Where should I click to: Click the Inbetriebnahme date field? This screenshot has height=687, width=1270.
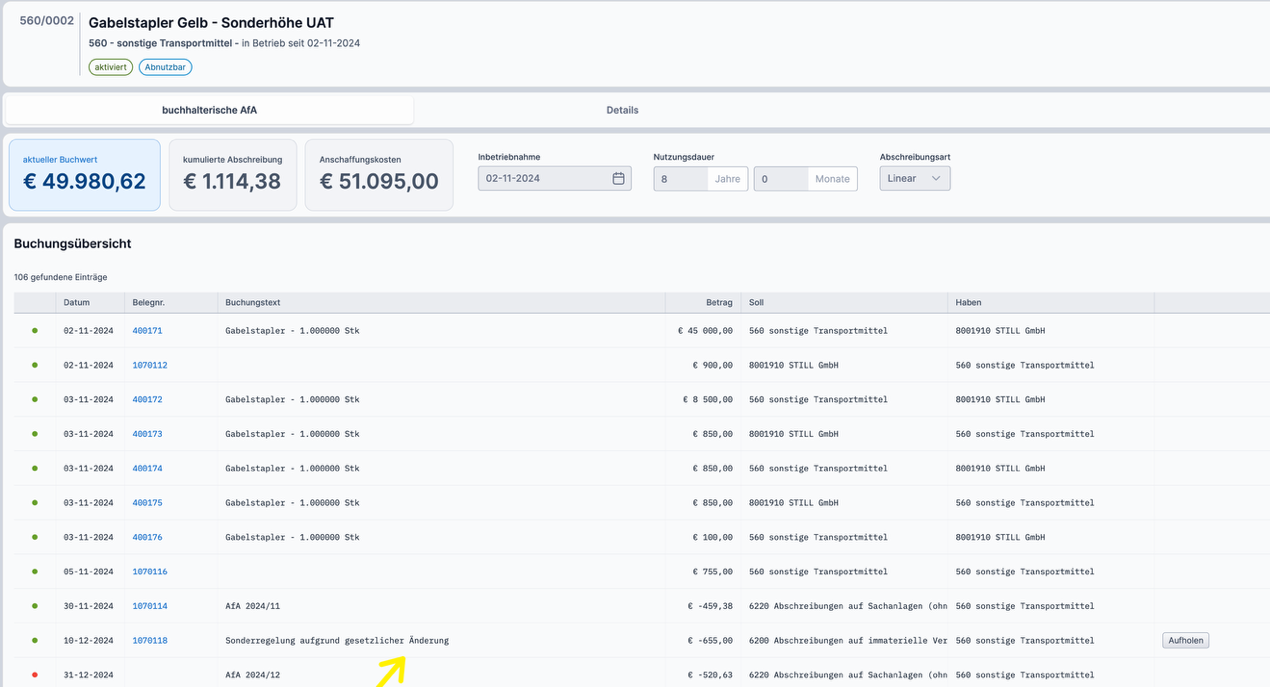[x=544, y=179]
